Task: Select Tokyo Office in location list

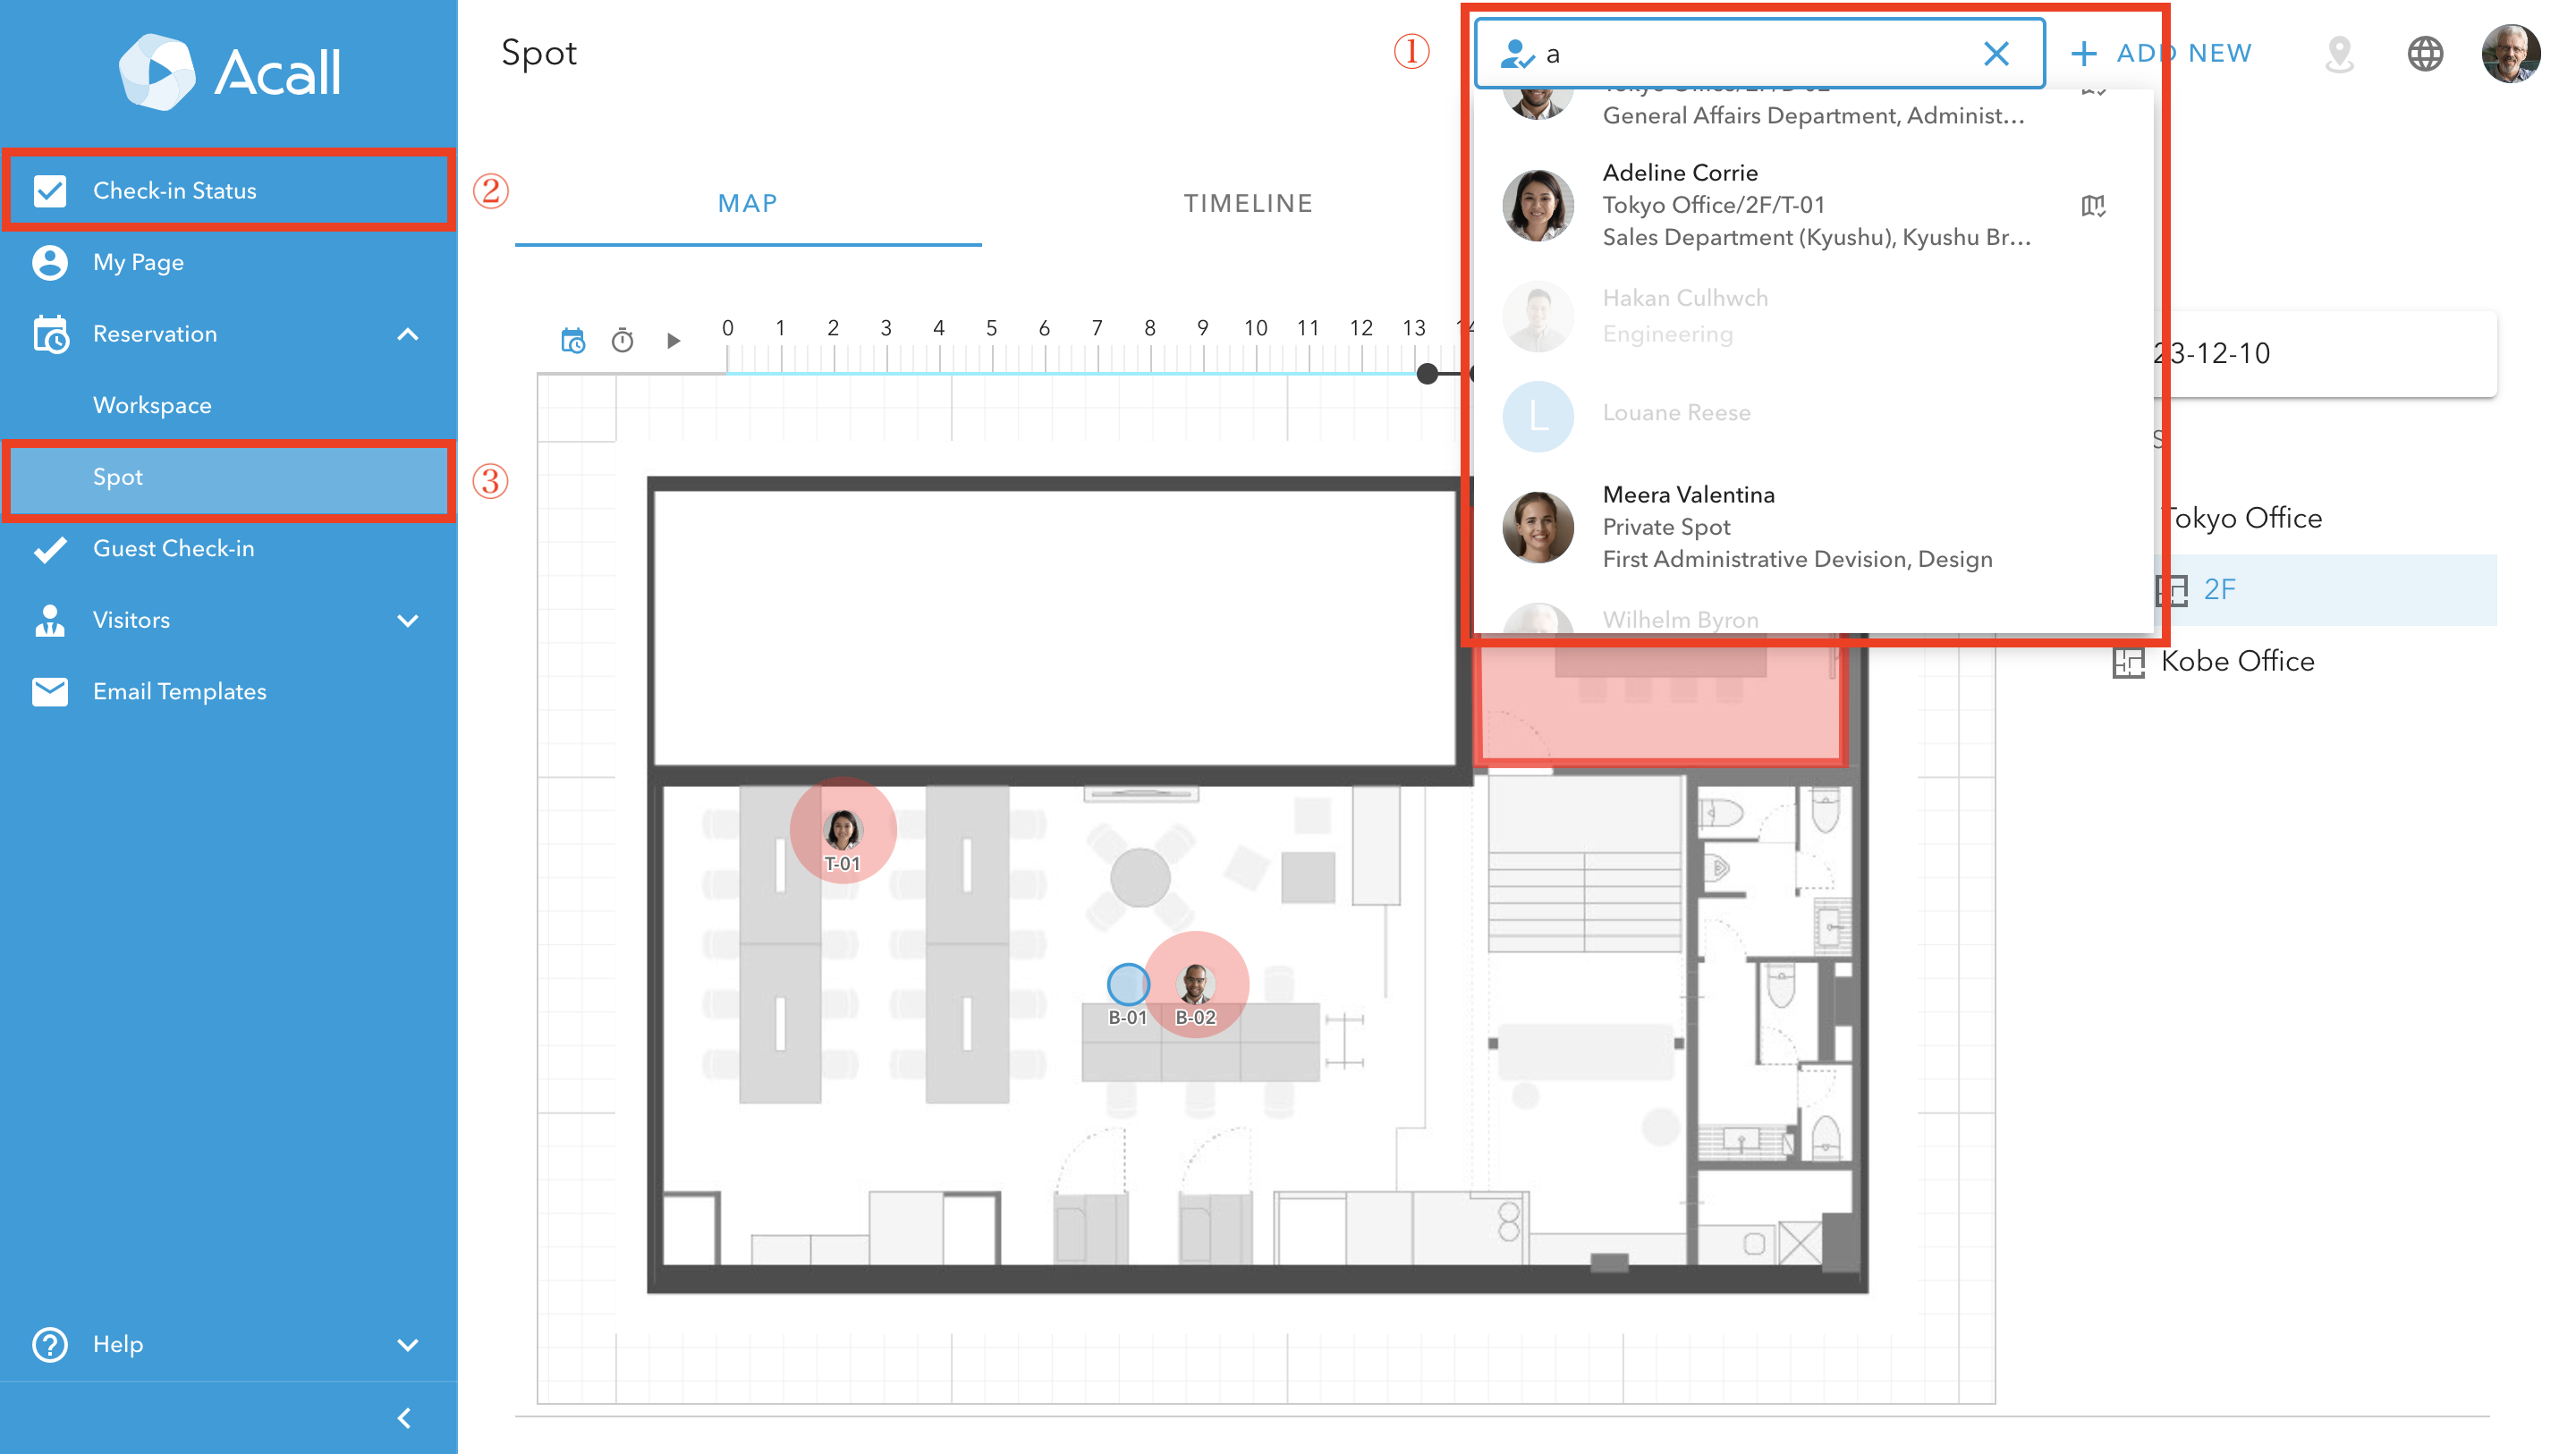Action: 2243,518
